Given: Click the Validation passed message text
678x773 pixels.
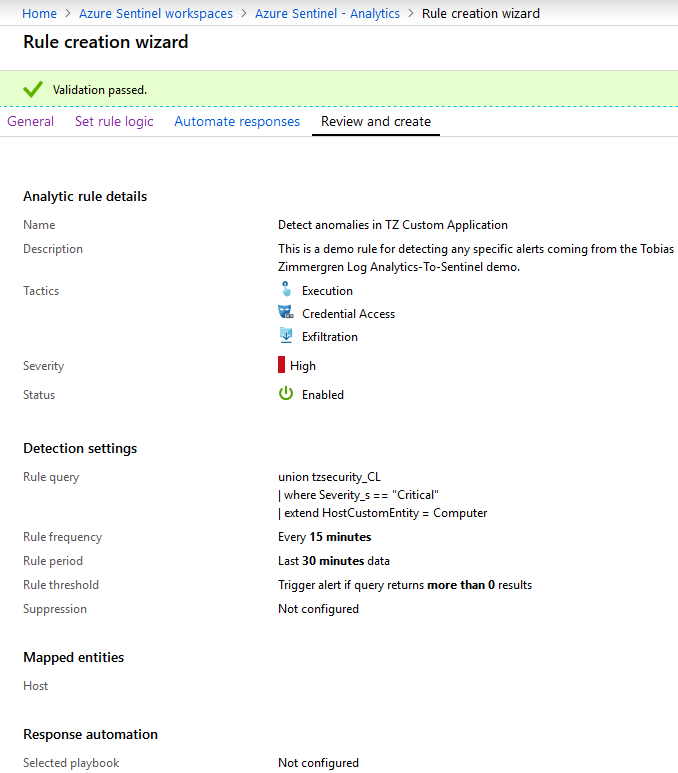Looking at the screenshot, I should (100, 90).
